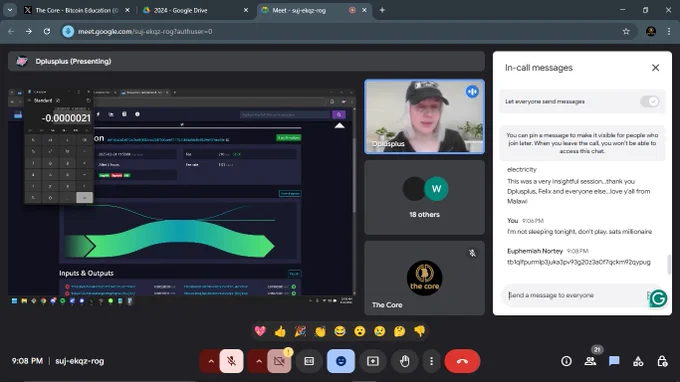680x382 pixels.
Task: Open Chrome profile avatar
Action: click(651, 31)
